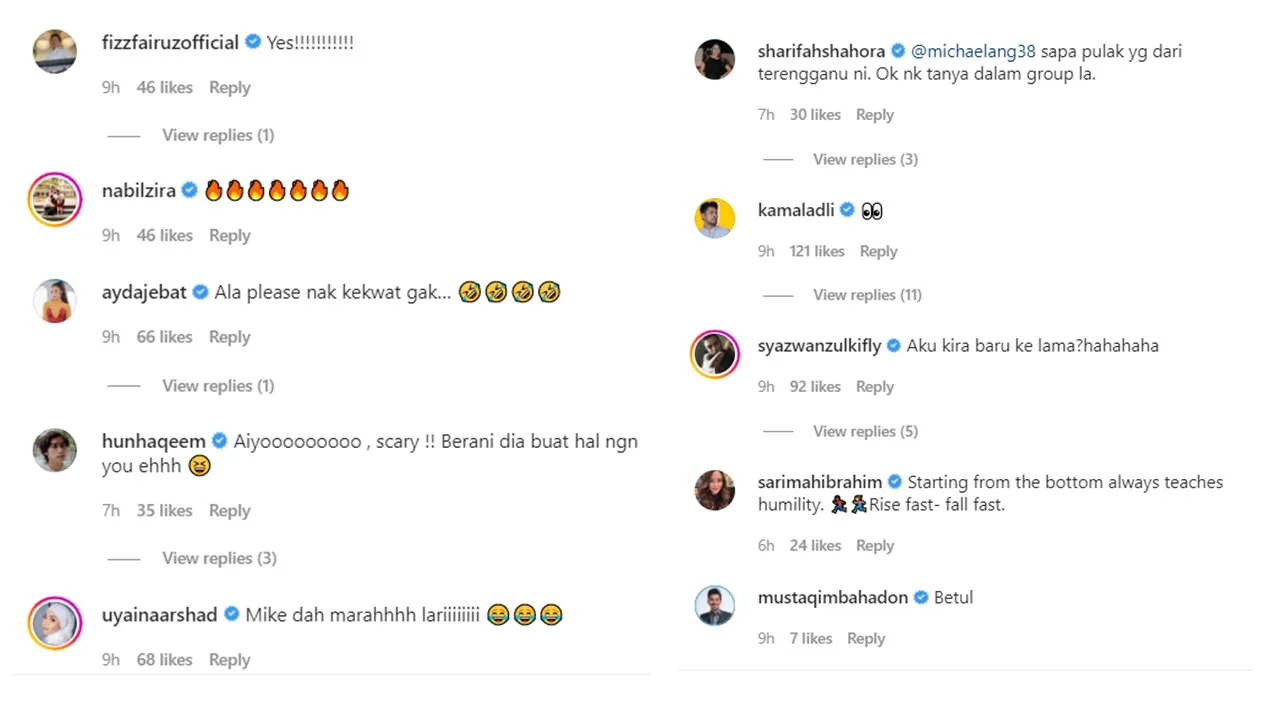Click aydajebat's avatar image
The image size is (1280, 720).
coord(55,301)
